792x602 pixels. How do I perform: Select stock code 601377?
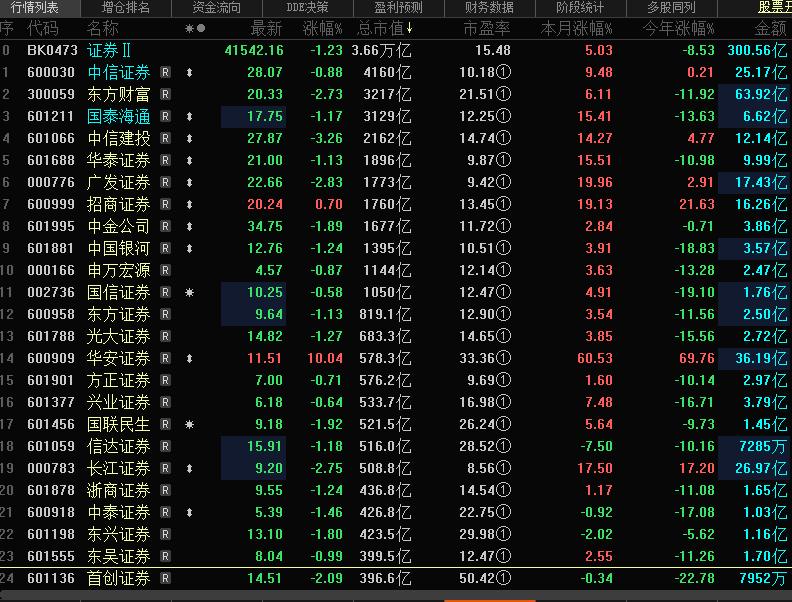click(x=51, y=402)
